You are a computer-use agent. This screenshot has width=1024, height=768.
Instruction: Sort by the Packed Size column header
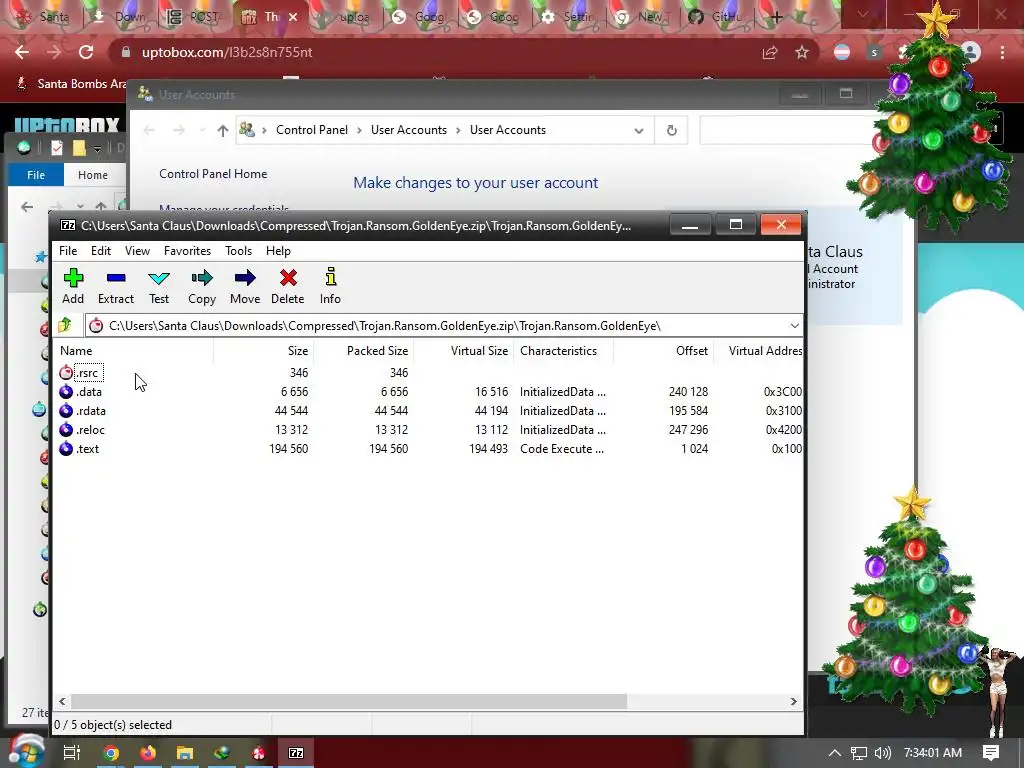pos(363,351)
